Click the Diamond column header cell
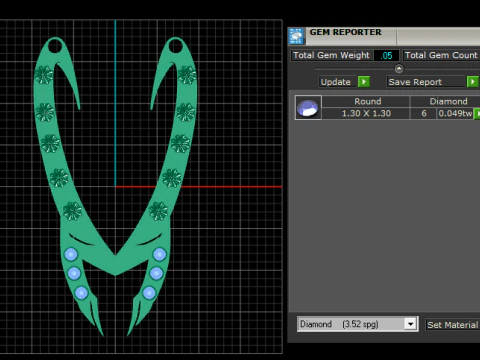 click(446, 101)
